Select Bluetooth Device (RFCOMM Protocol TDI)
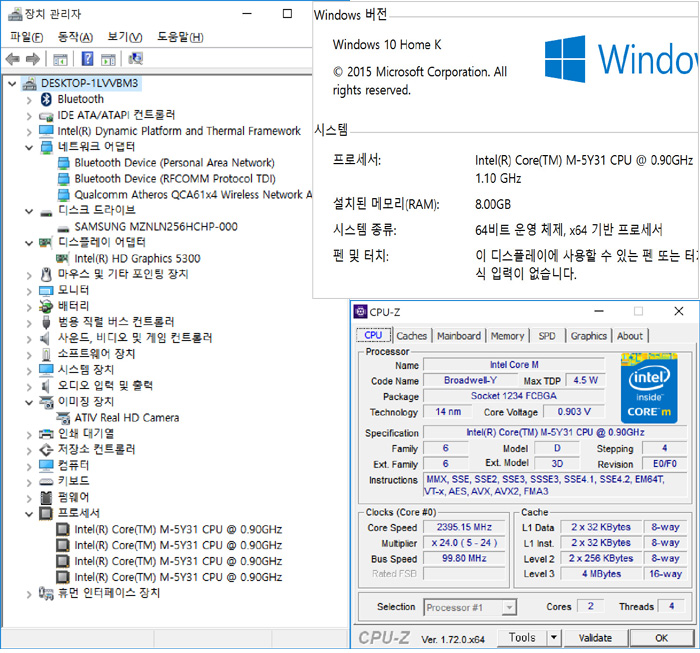This screenshot has width=700, height=653. (x=175, y=179)
